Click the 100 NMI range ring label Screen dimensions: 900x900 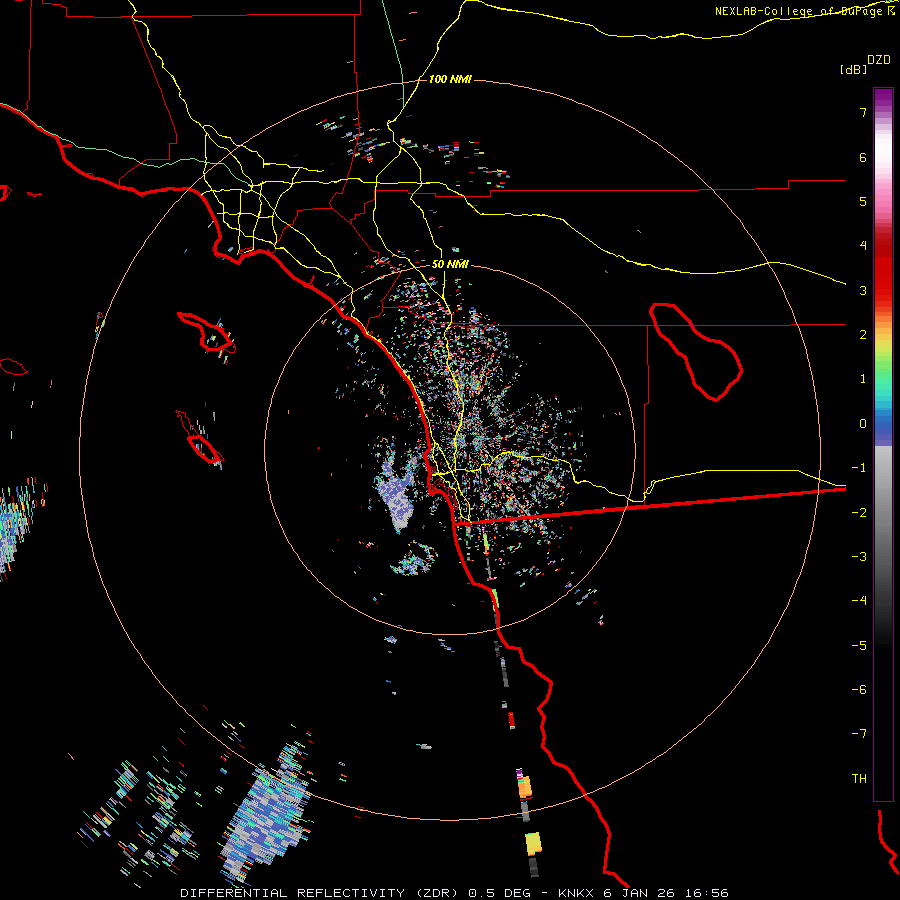coord(450,79)
